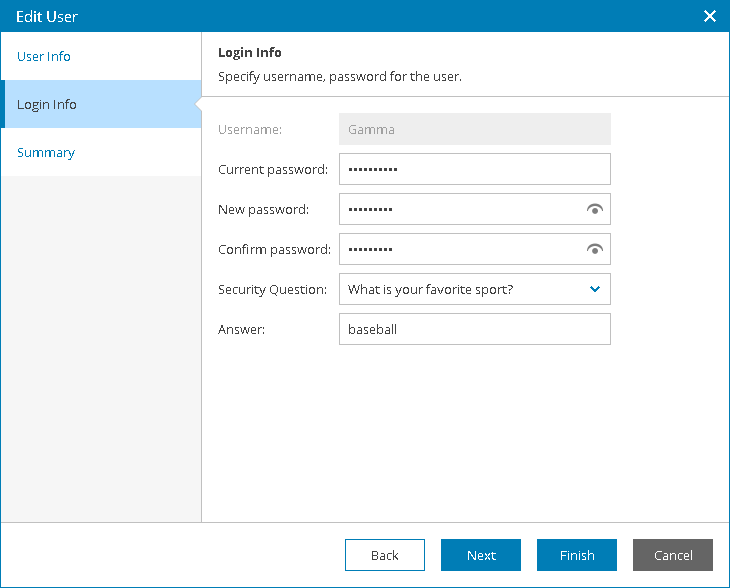
Task: Click the Back button
Action: point(385,555)
